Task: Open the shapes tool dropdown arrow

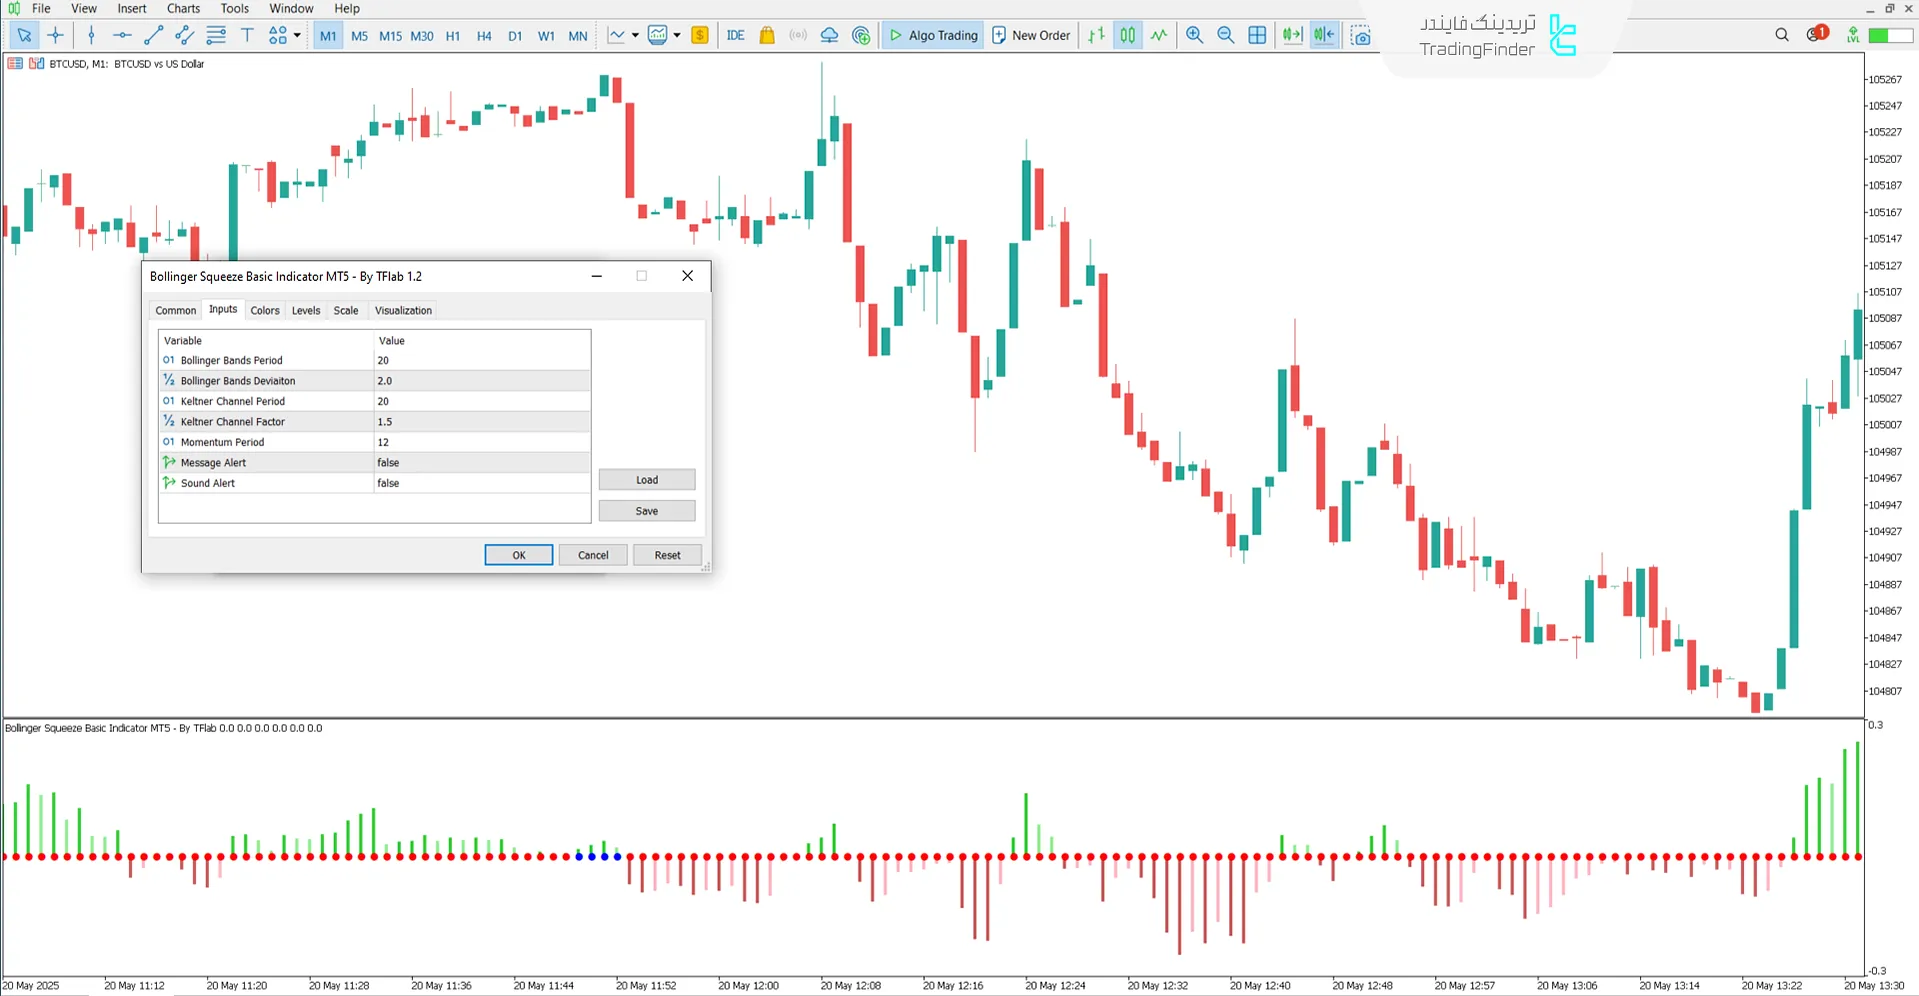Action: pyautogui.click(x=297, y=35)
